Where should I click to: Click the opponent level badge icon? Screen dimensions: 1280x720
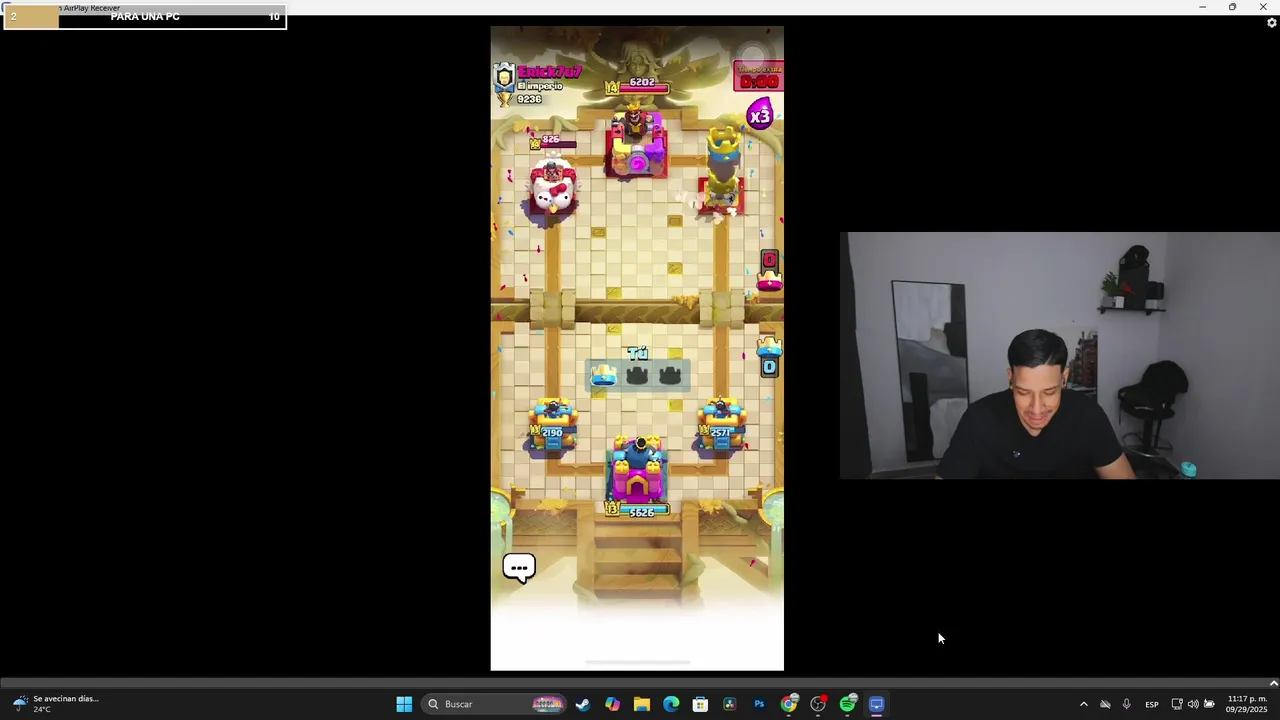pos(505,76)
